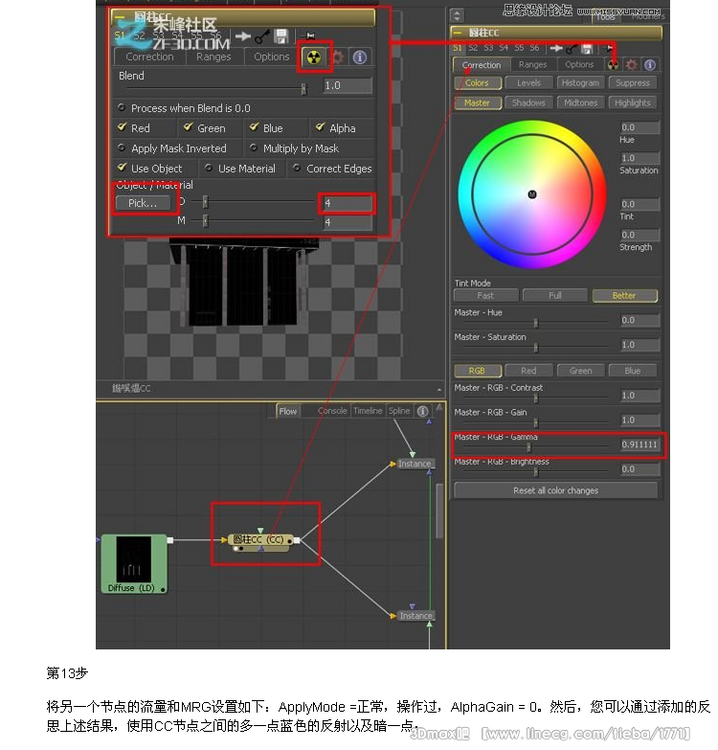718x750 pixels.
Task: Click the Master - Saturation slider handle
Action: [536, 348]
